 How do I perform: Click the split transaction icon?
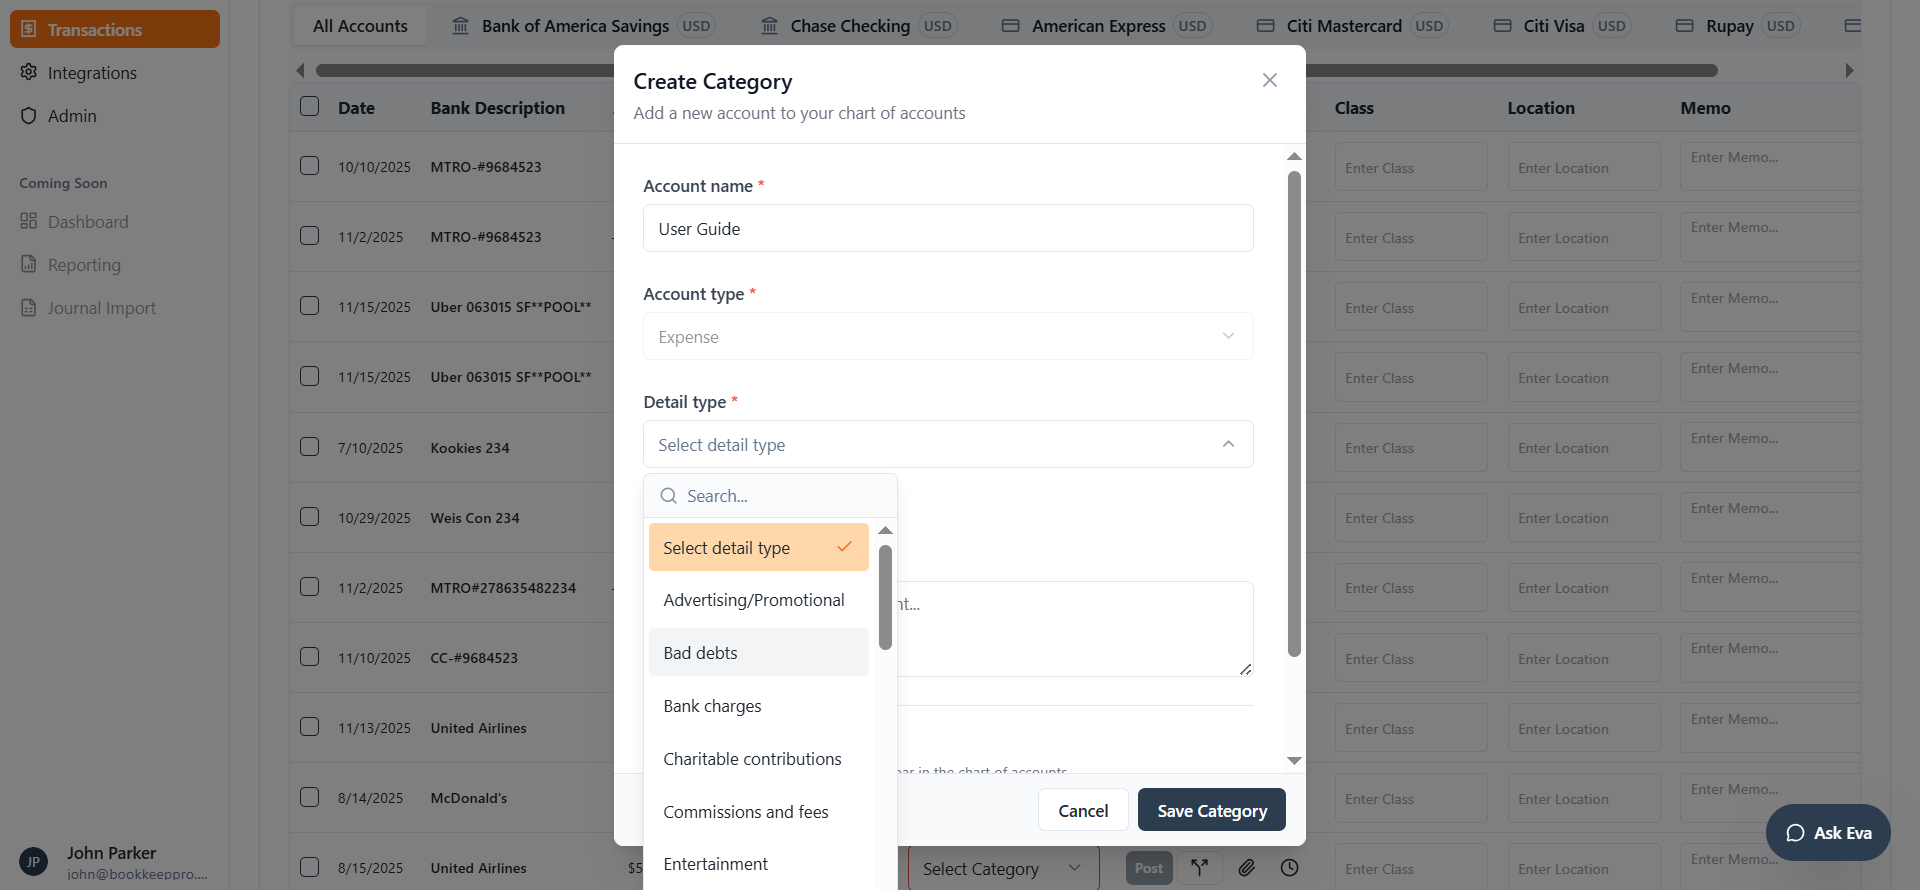tap(1199, 868)
